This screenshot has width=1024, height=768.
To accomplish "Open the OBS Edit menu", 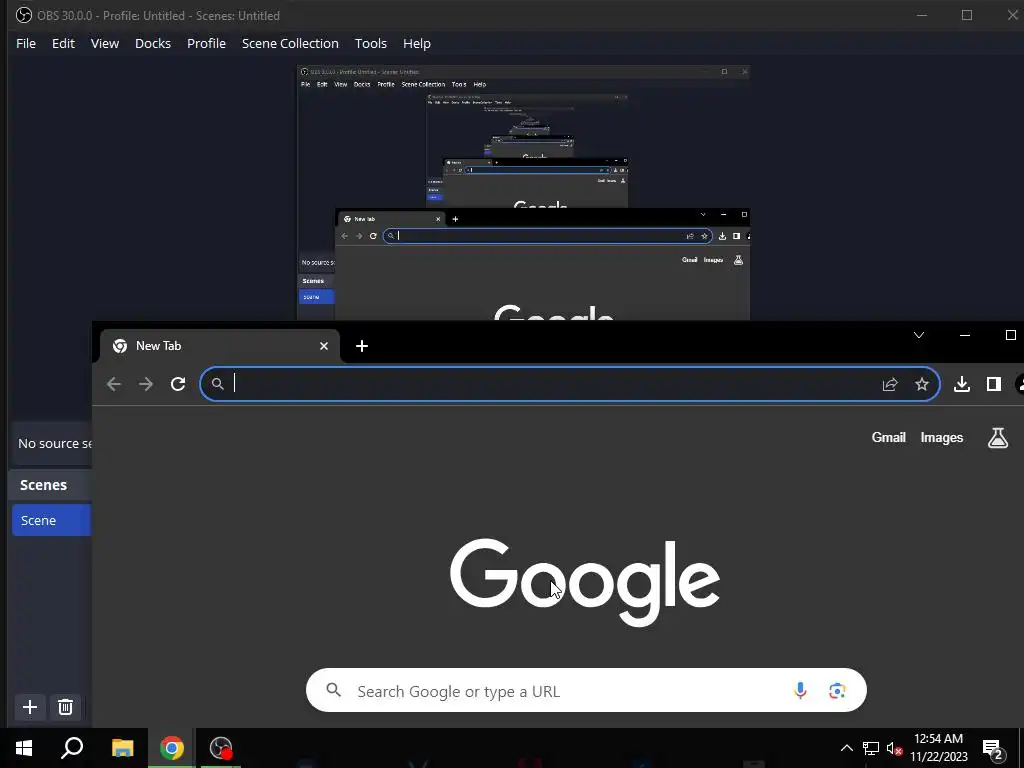I will 63,43.
